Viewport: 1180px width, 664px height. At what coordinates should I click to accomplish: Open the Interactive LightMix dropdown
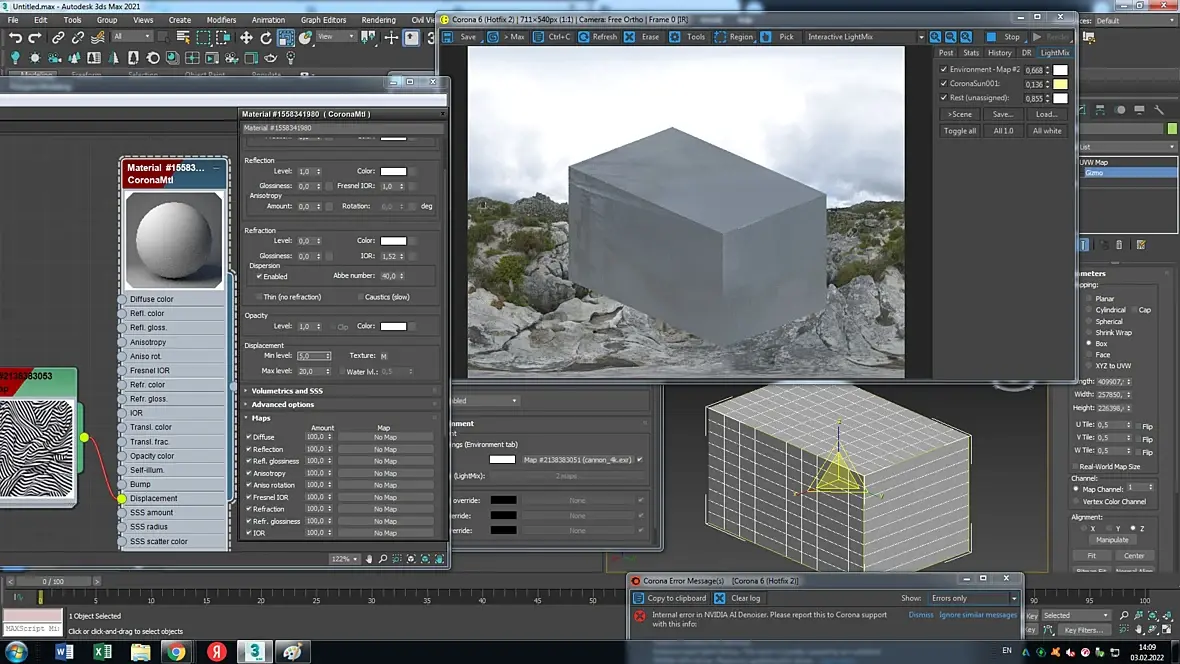(x=921, y=37)
